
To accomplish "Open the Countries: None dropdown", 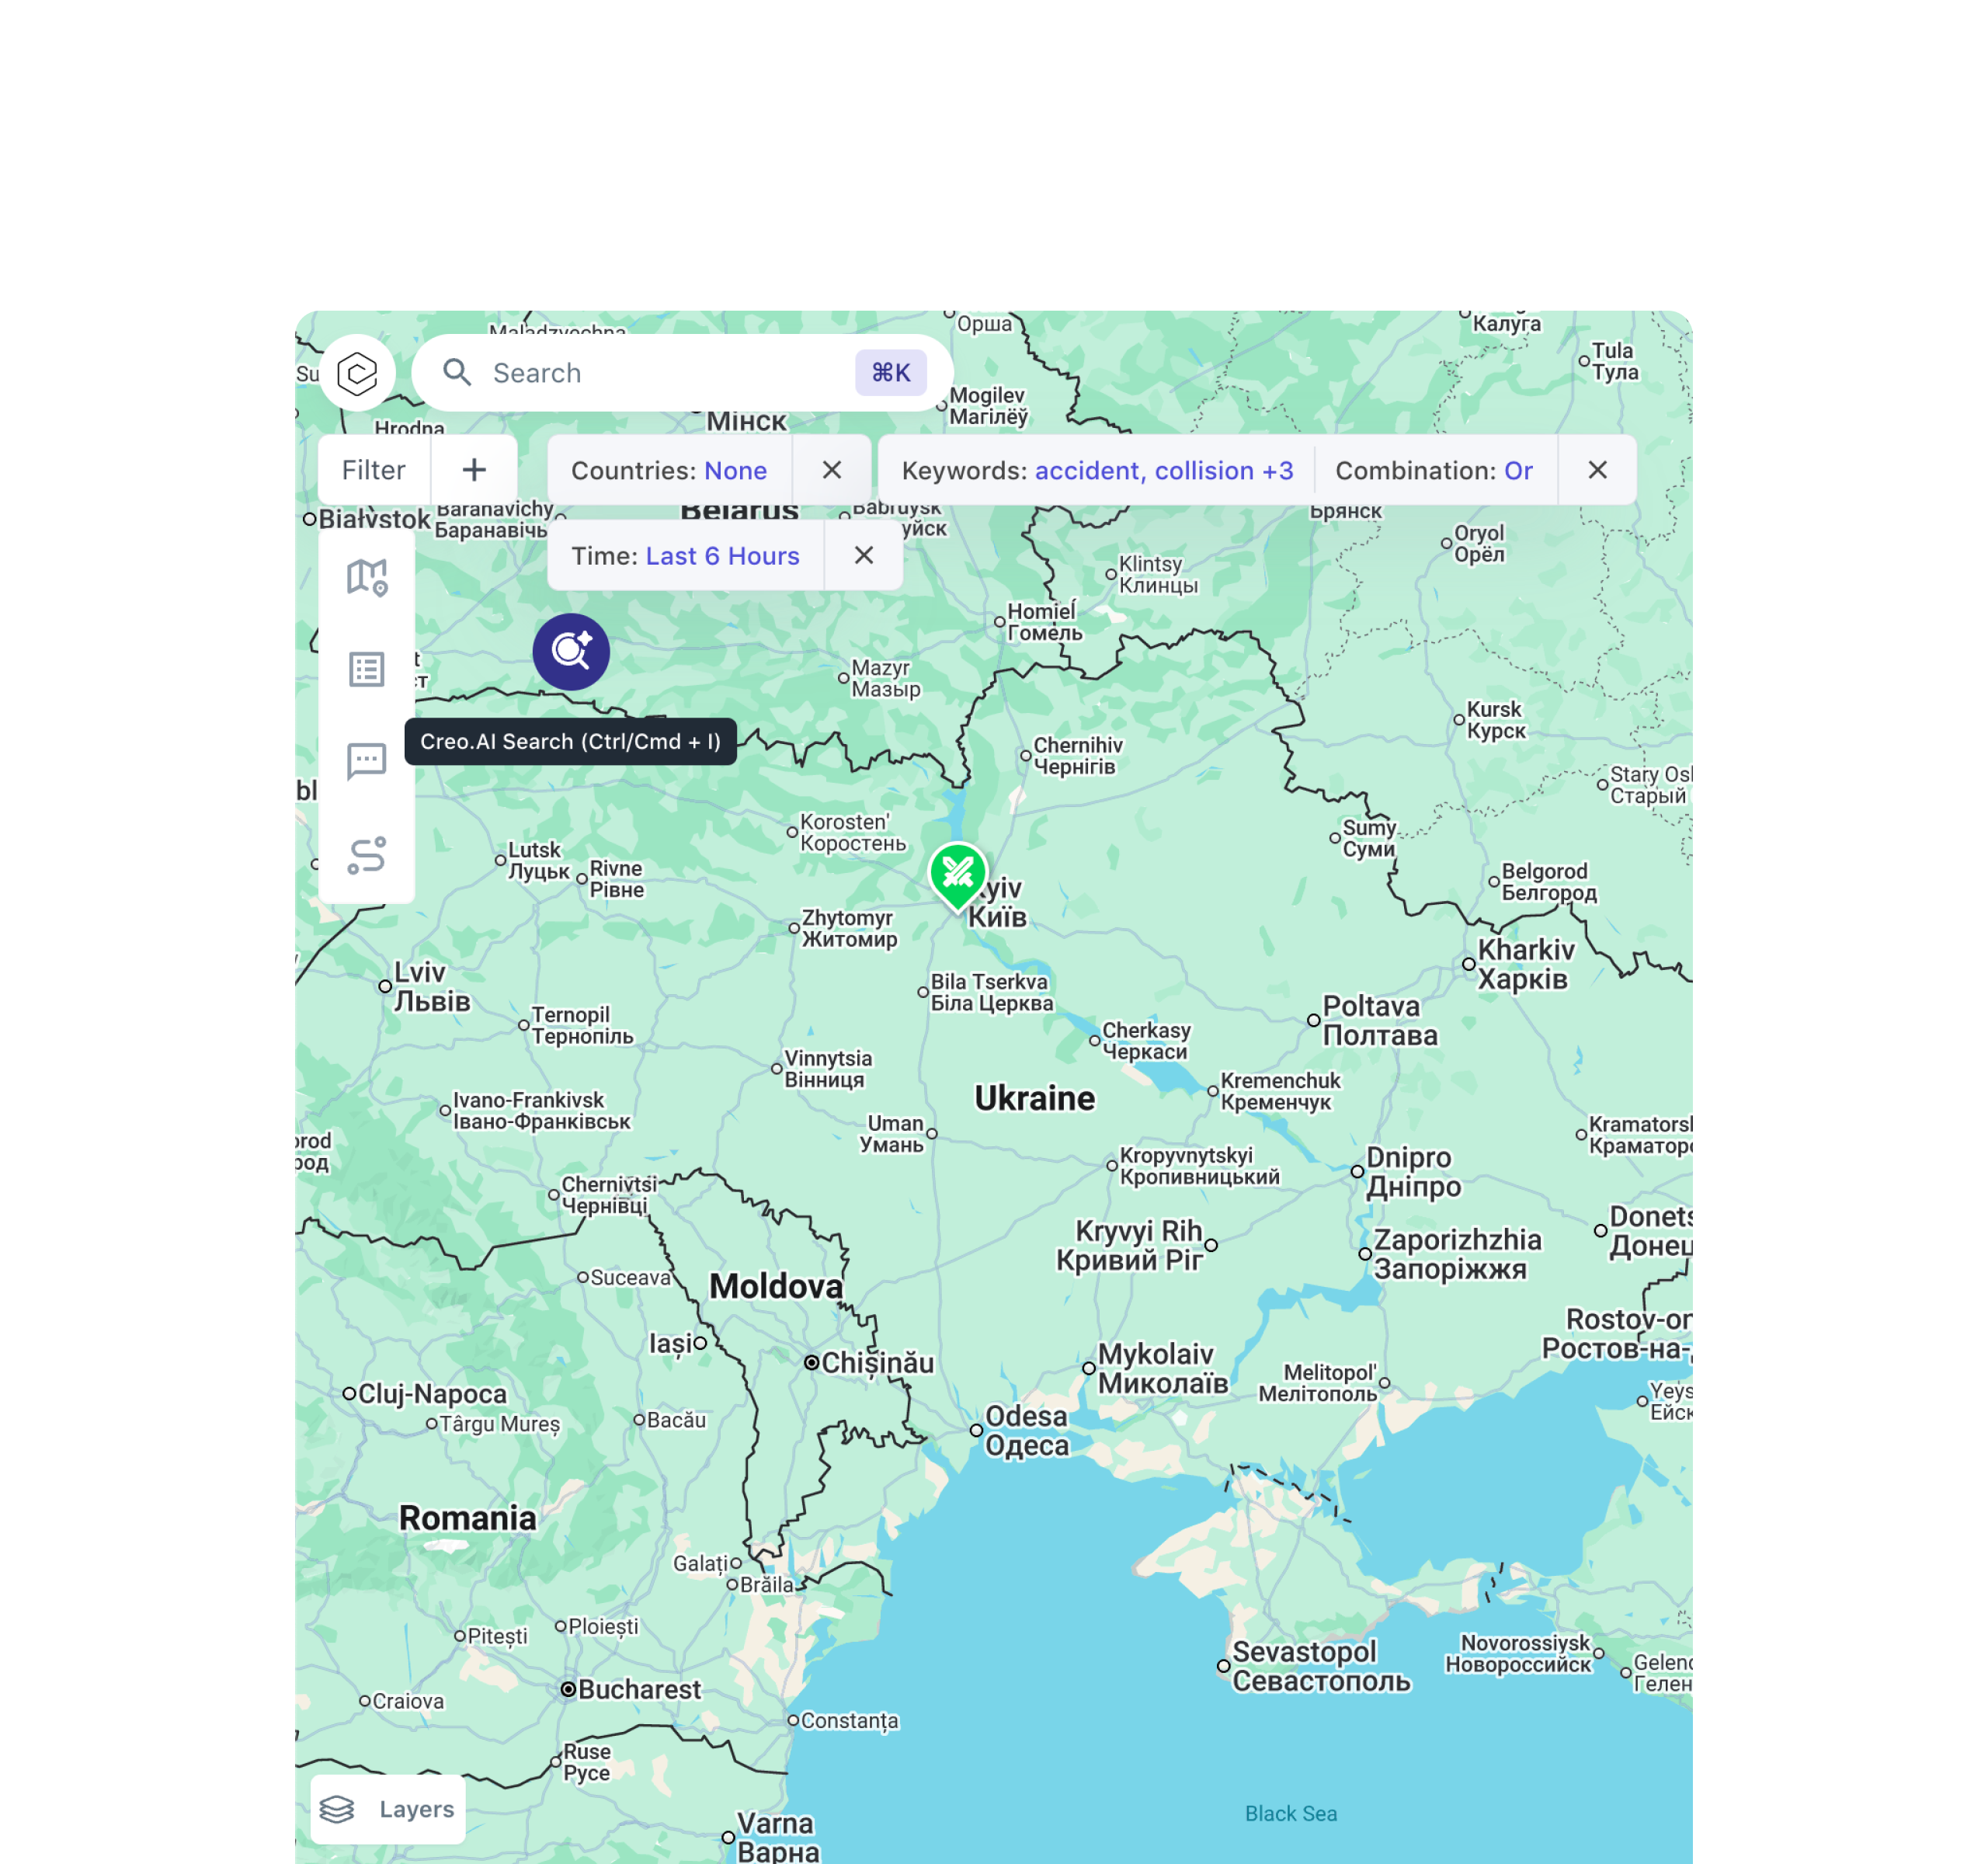I will pos(669,470).
